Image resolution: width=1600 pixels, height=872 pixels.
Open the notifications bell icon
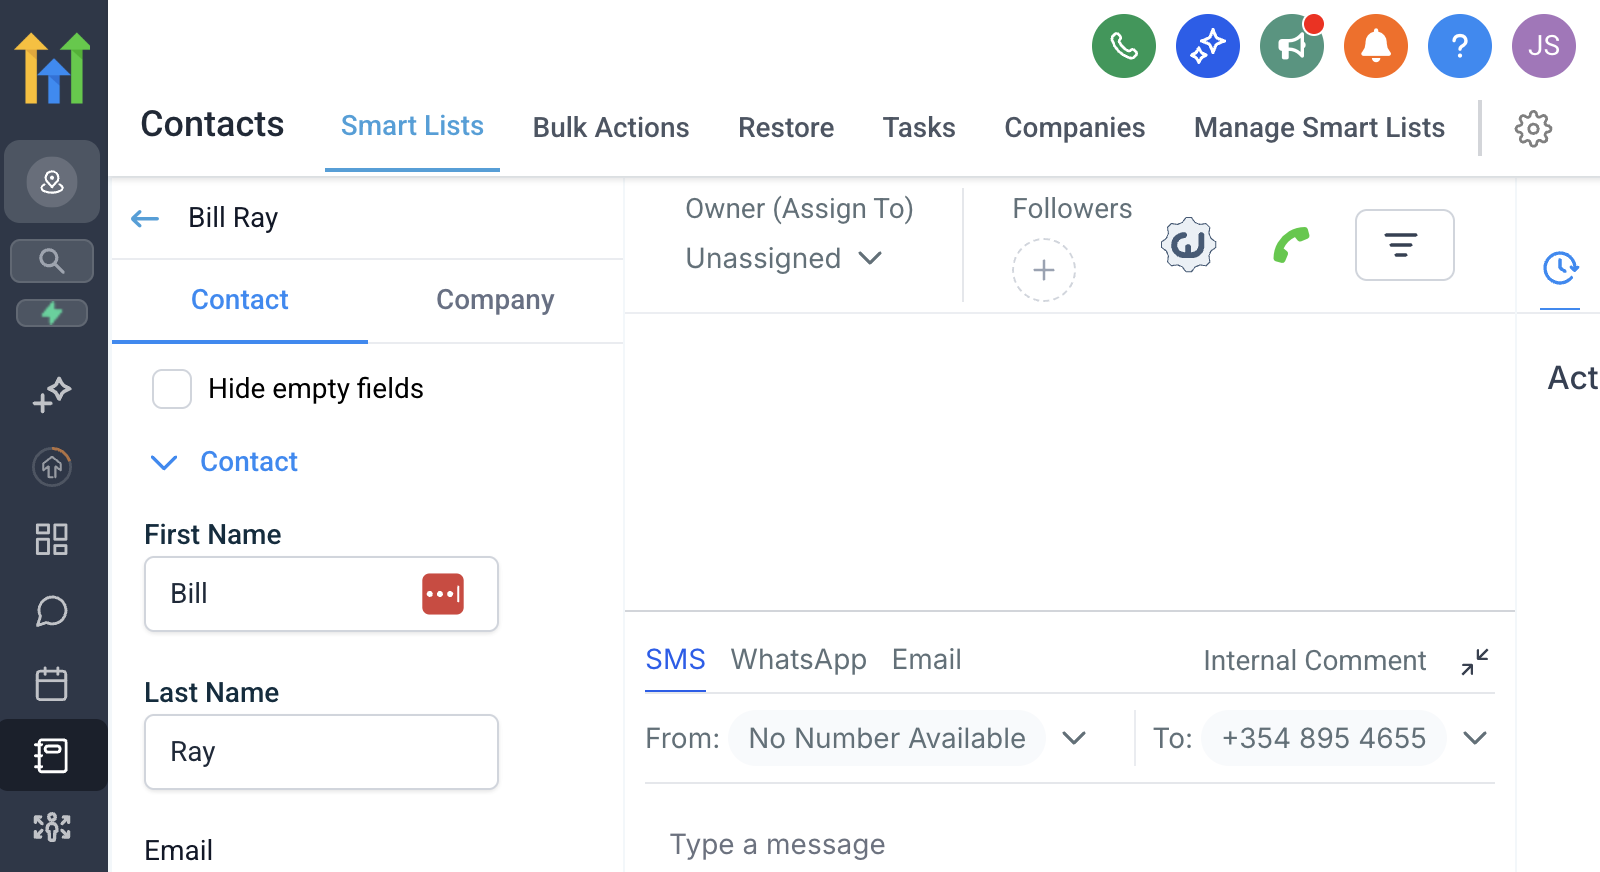click(x=1375, y=46)
